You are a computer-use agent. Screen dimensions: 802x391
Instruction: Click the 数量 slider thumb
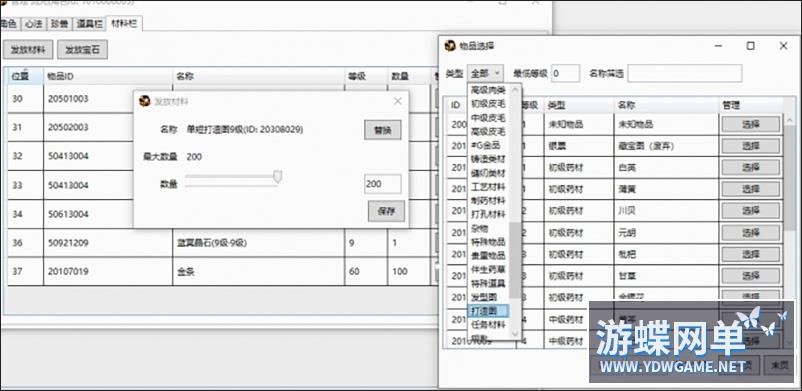[x=278, y=177]
